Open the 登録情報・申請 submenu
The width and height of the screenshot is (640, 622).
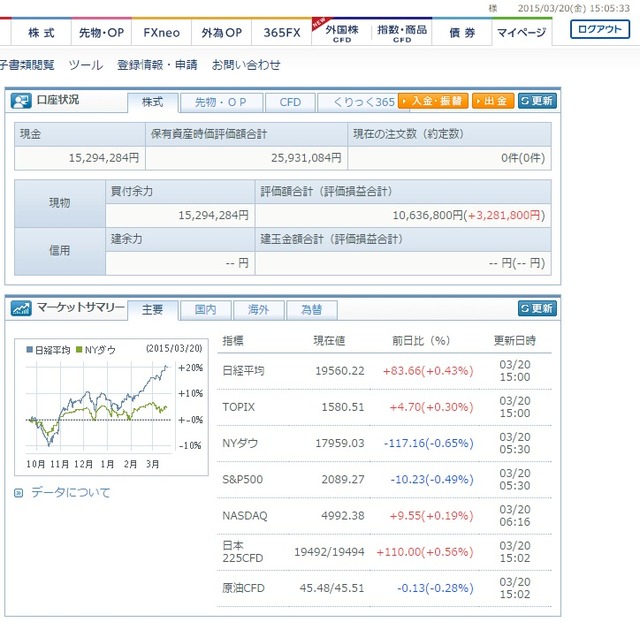(x=157, y=65)
